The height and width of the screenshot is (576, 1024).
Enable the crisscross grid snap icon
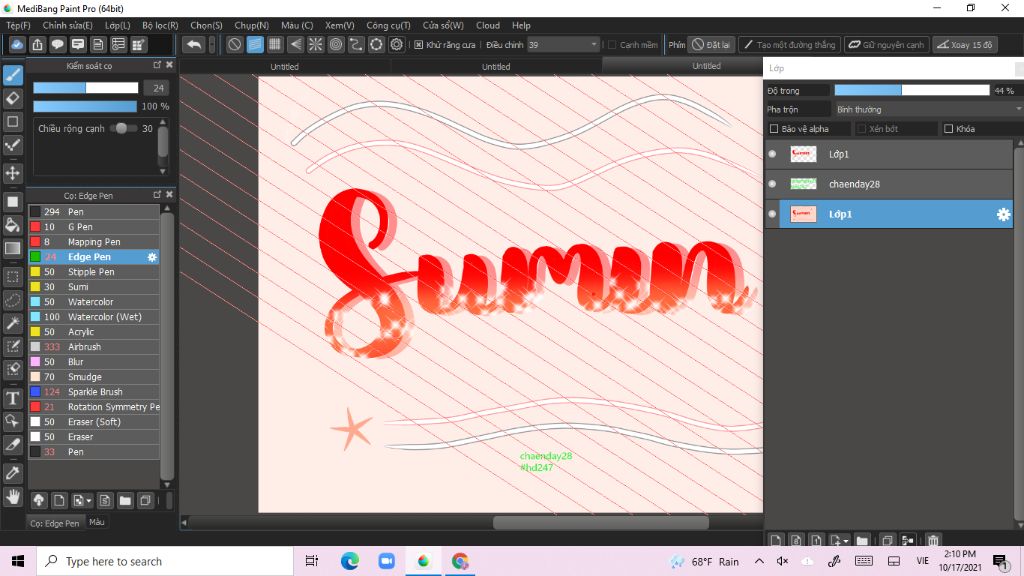click(275, 44)
